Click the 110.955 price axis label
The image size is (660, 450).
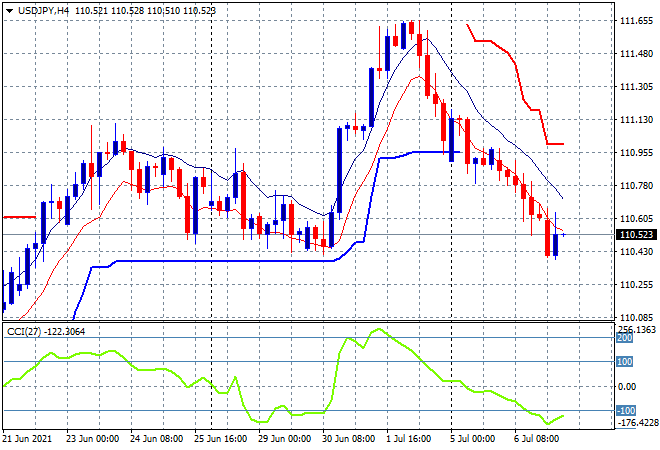click(x=636, y=152)
